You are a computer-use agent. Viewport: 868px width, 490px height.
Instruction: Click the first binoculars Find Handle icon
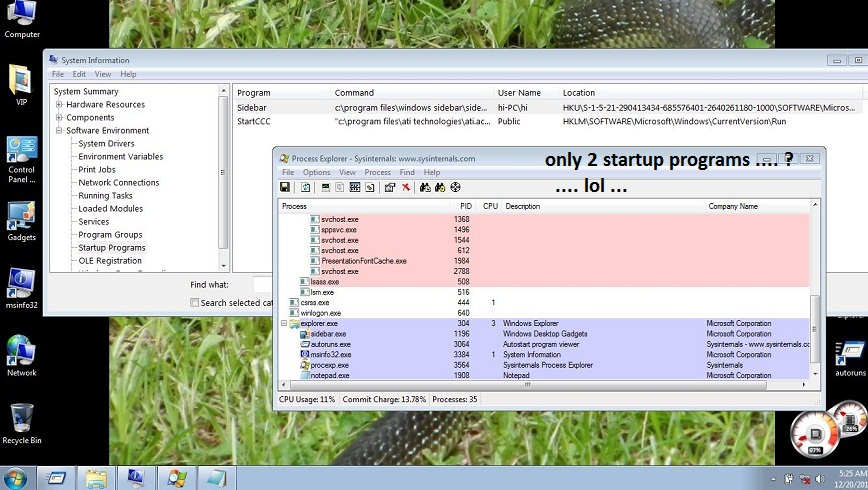point(425,187)
